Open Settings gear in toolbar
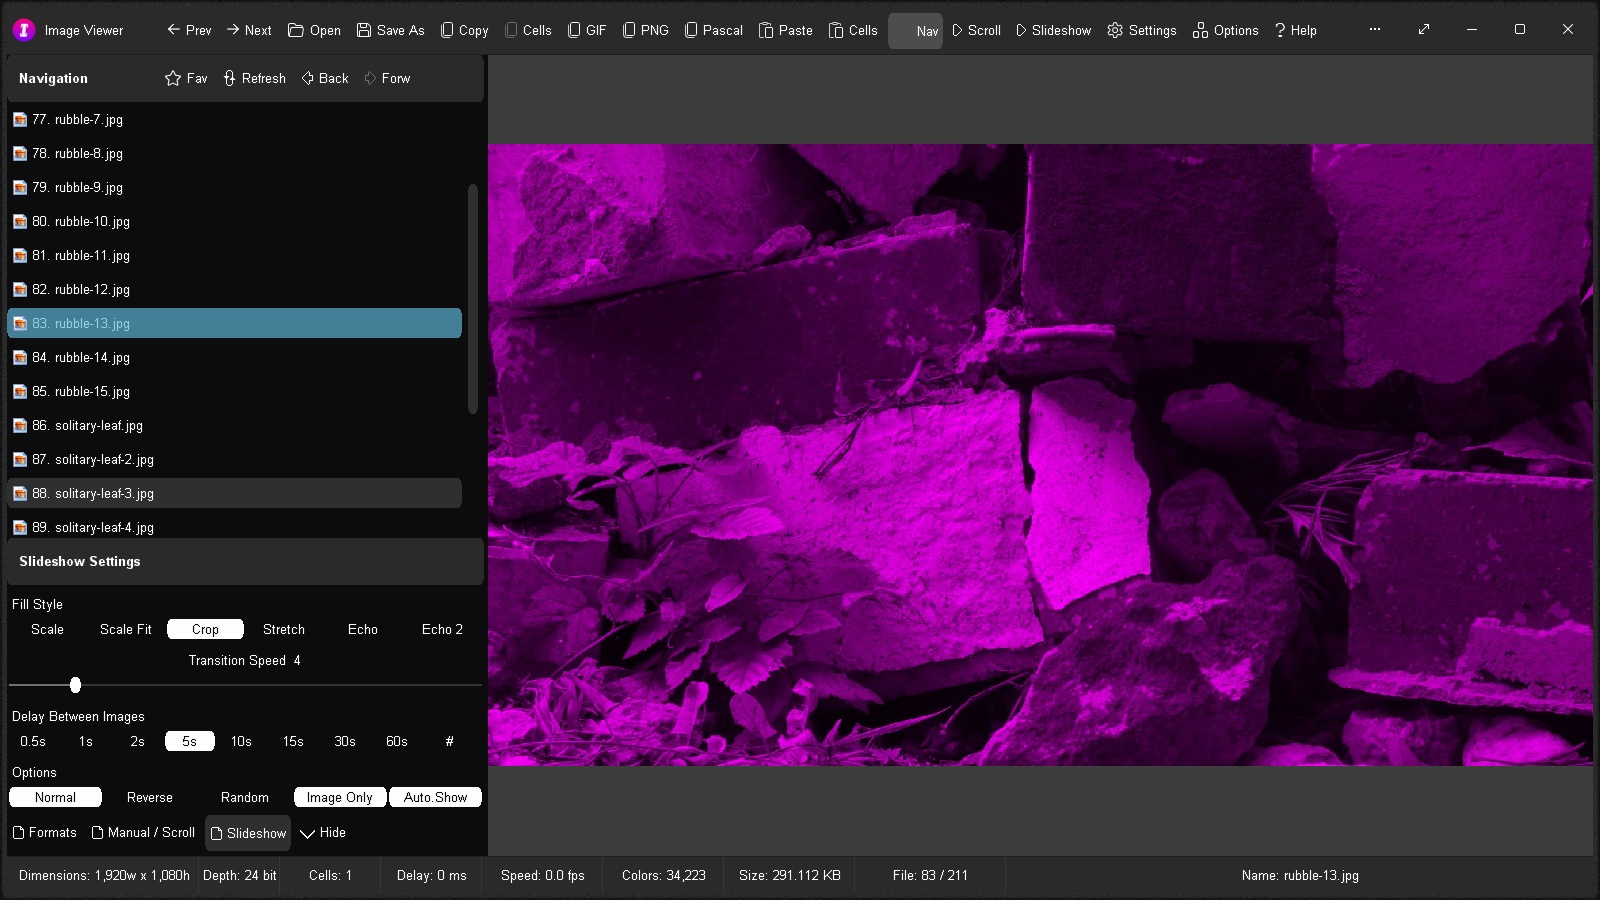Image resolution: width=1600 pixels, height=900 pixels. coord(1141,30)
